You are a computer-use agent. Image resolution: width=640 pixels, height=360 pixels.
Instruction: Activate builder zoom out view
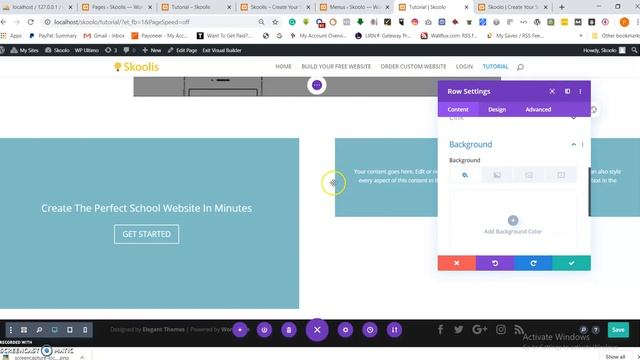point(39,330)
